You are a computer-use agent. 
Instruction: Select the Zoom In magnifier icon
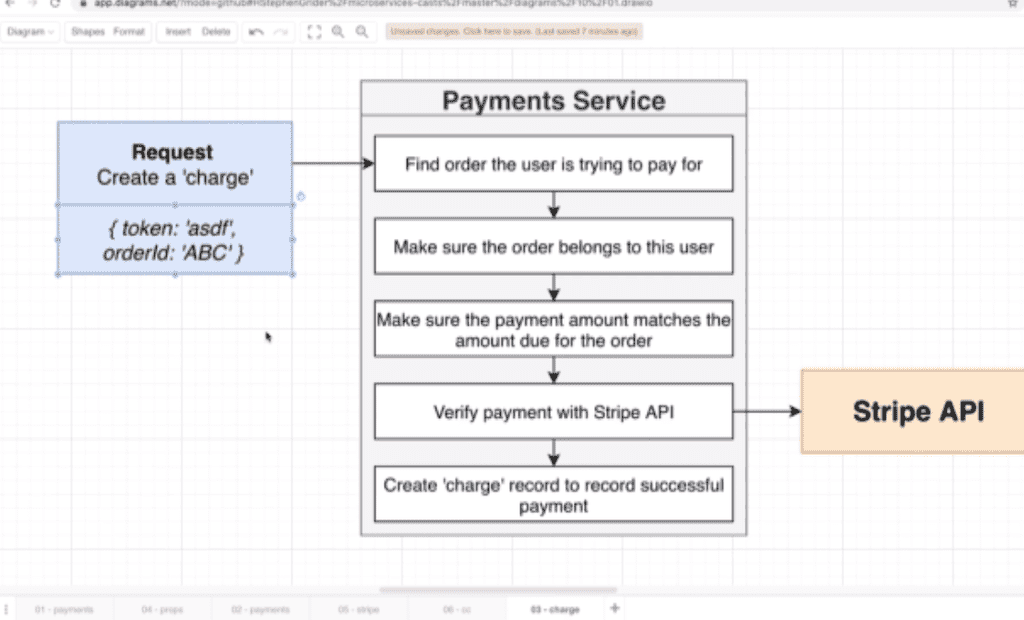point(338,32)
